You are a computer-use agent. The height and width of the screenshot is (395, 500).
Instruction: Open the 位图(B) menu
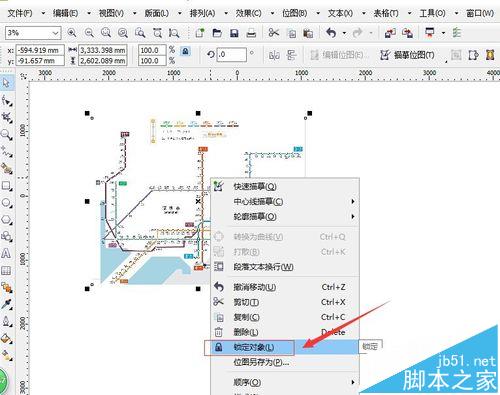click(294, 13)
